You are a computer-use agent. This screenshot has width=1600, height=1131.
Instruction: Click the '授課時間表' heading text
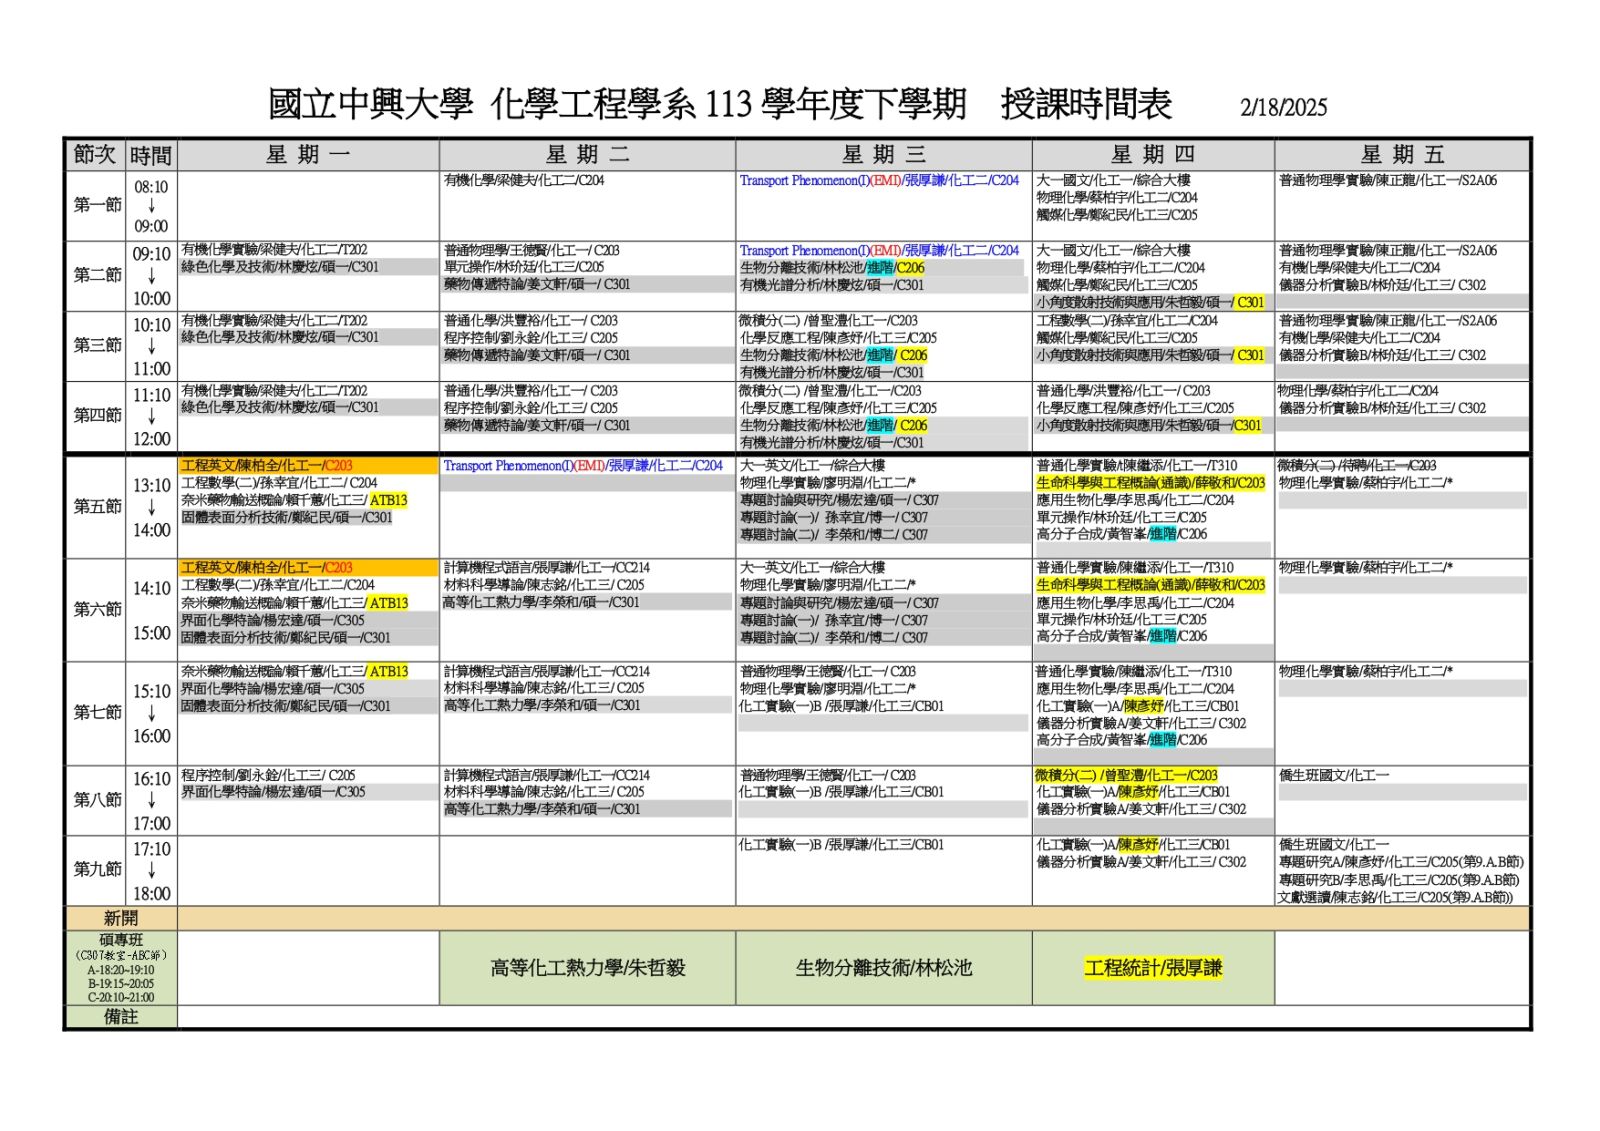point(1087,104)
